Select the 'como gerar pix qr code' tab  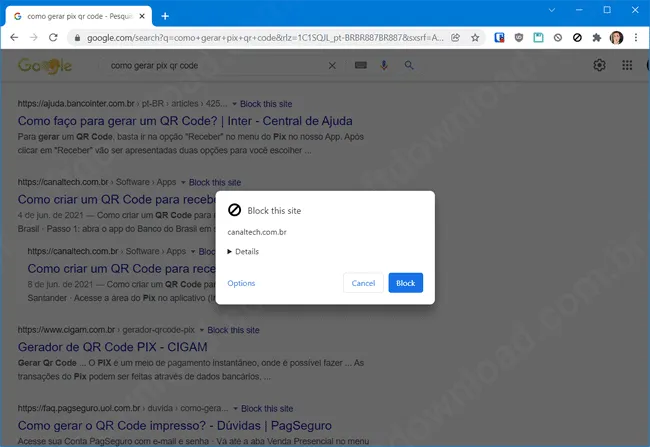[79, 16]
